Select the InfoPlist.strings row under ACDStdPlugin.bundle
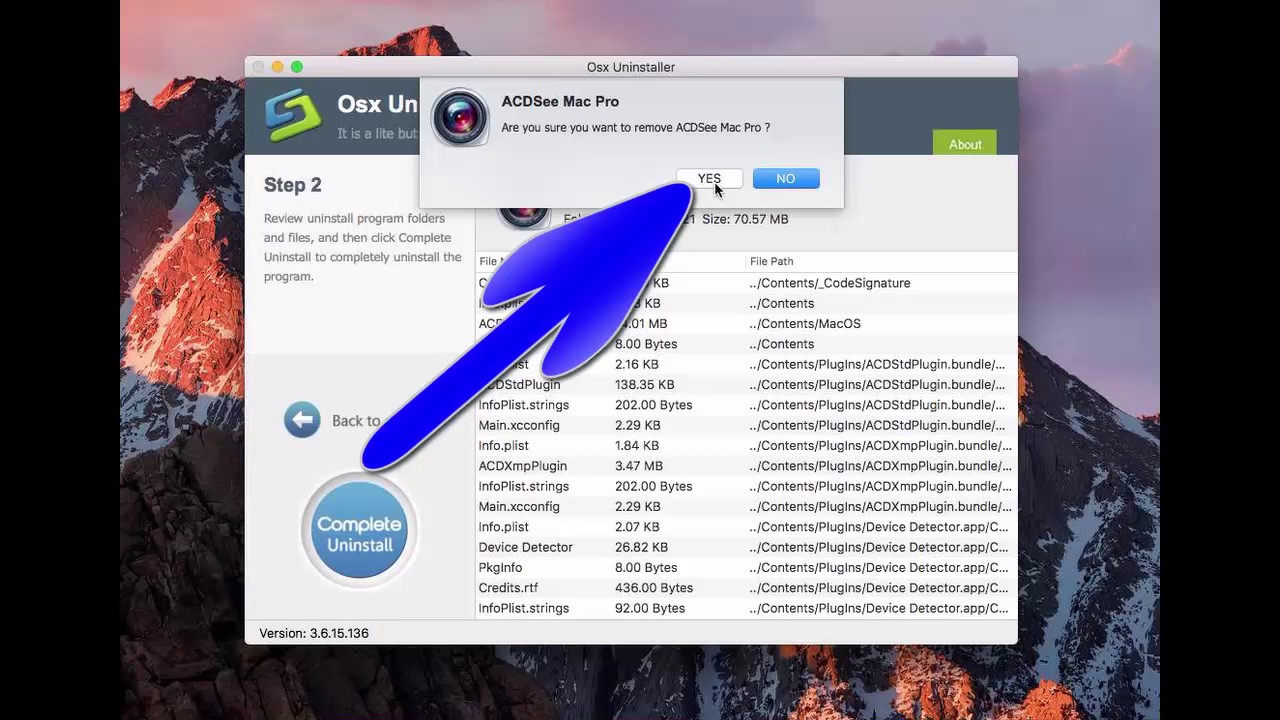The height and width of the screenshot is (720, 1280). [x=746, y=405]
